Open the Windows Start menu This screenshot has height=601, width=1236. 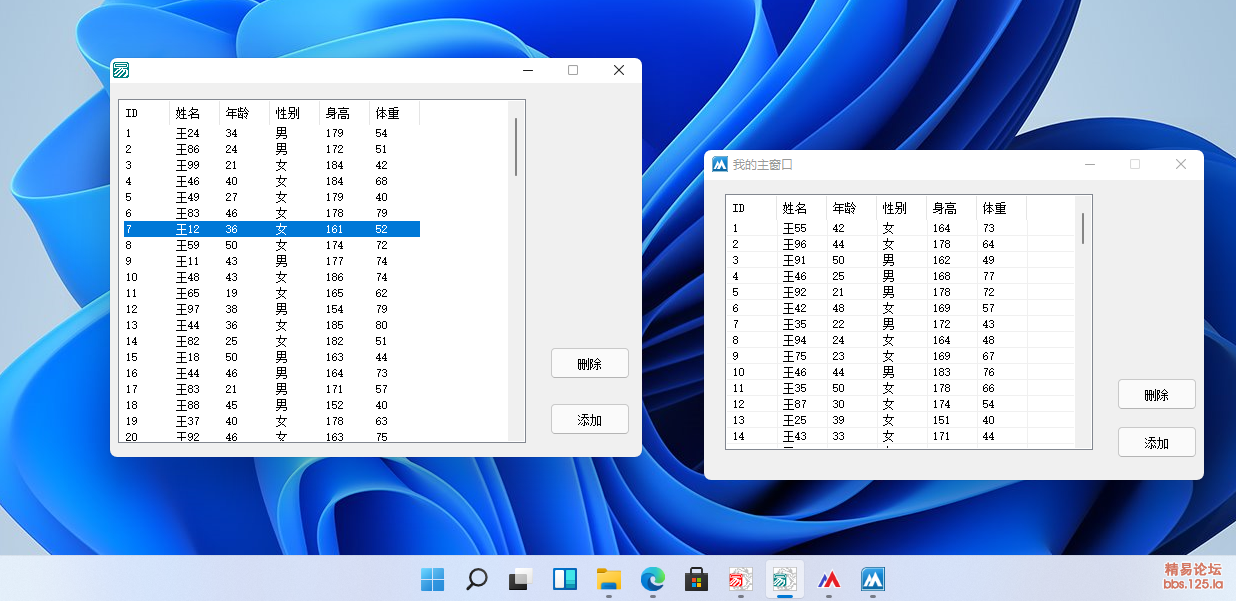click(432, 579)
